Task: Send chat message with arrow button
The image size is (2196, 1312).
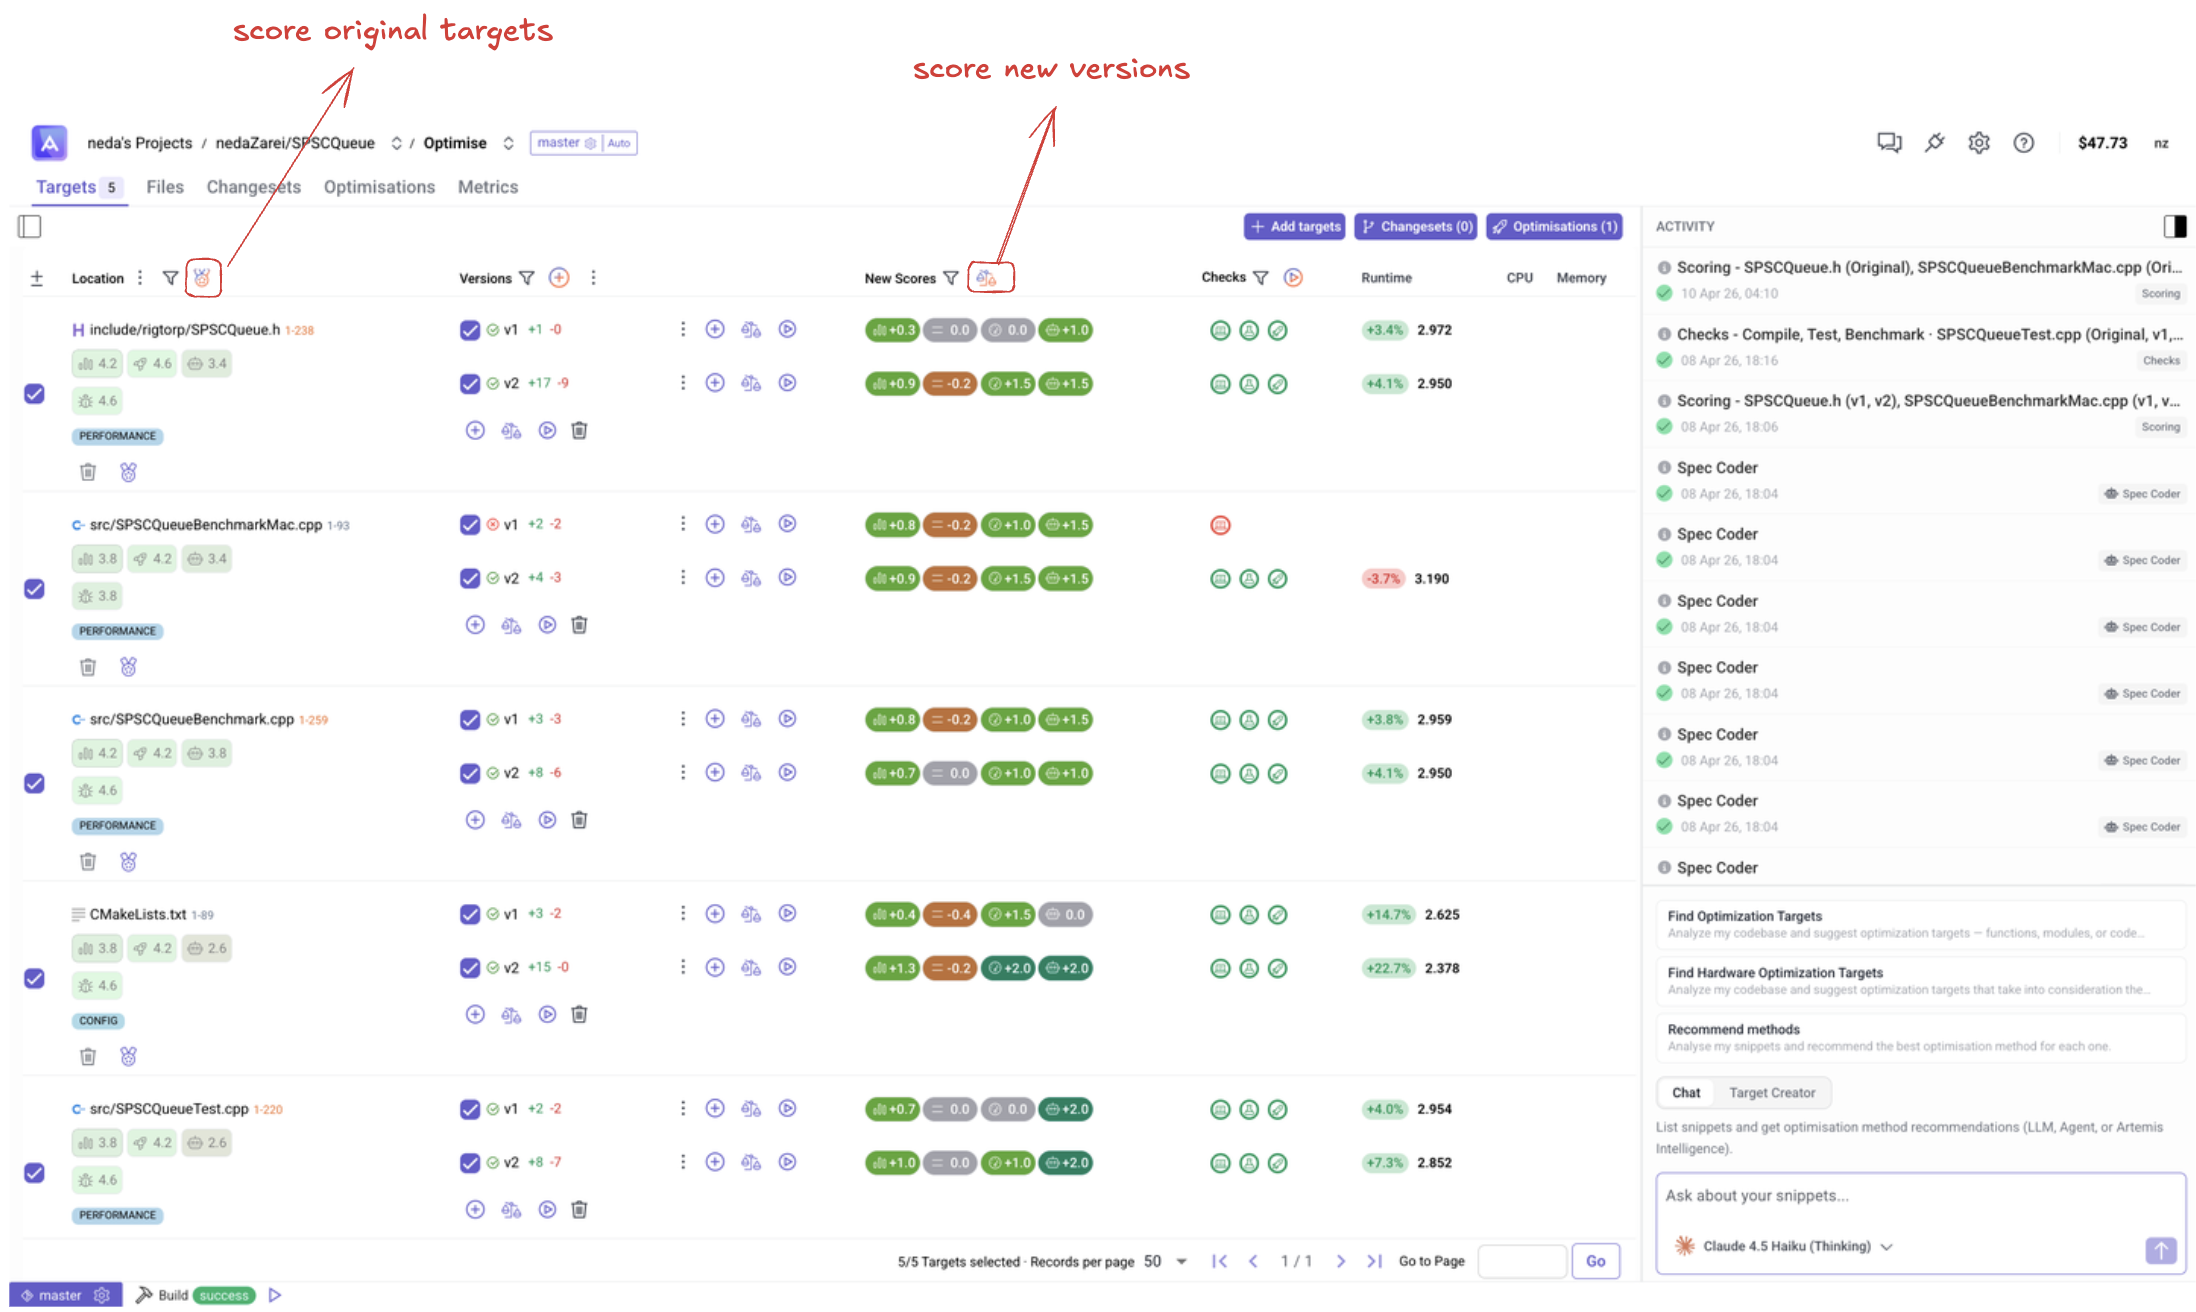Action: coord(2160,1250)
